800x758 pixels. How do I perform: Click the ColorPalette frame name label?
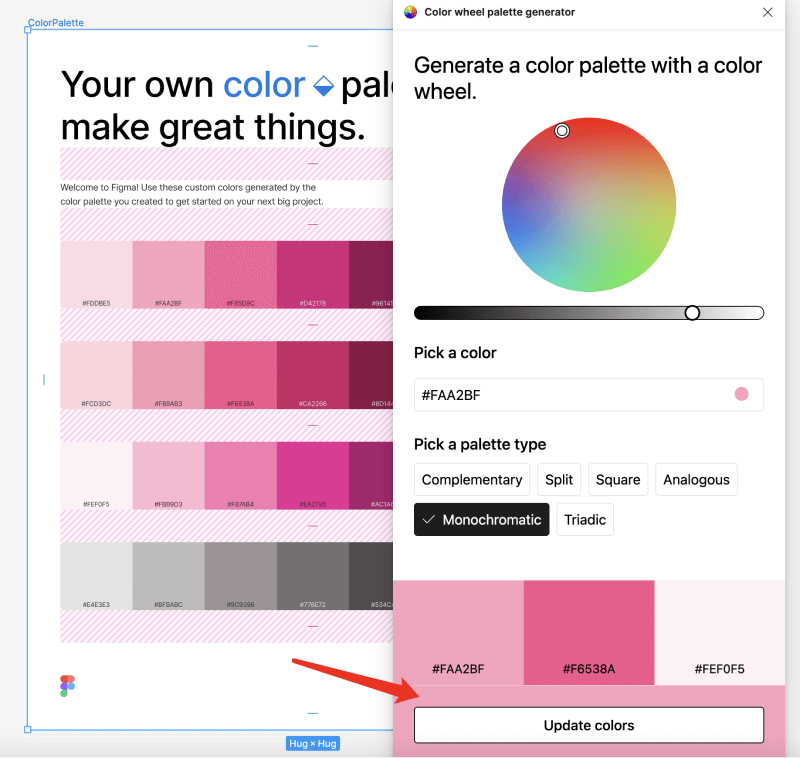(x=55, y=22)
